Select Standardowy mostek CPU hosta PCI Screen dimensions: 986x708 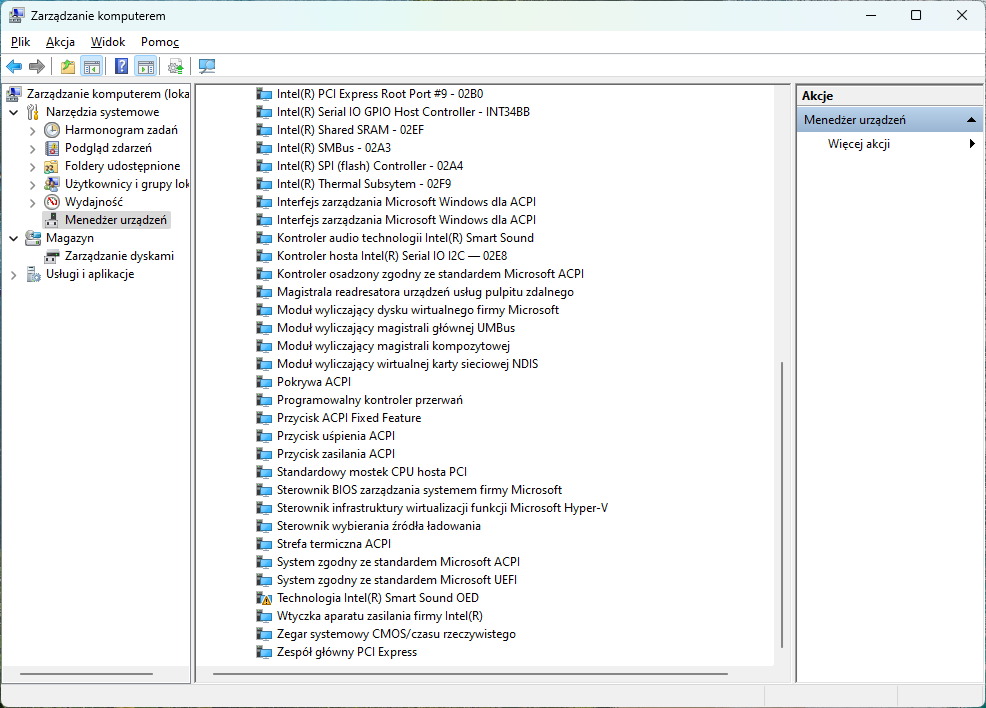372,473
